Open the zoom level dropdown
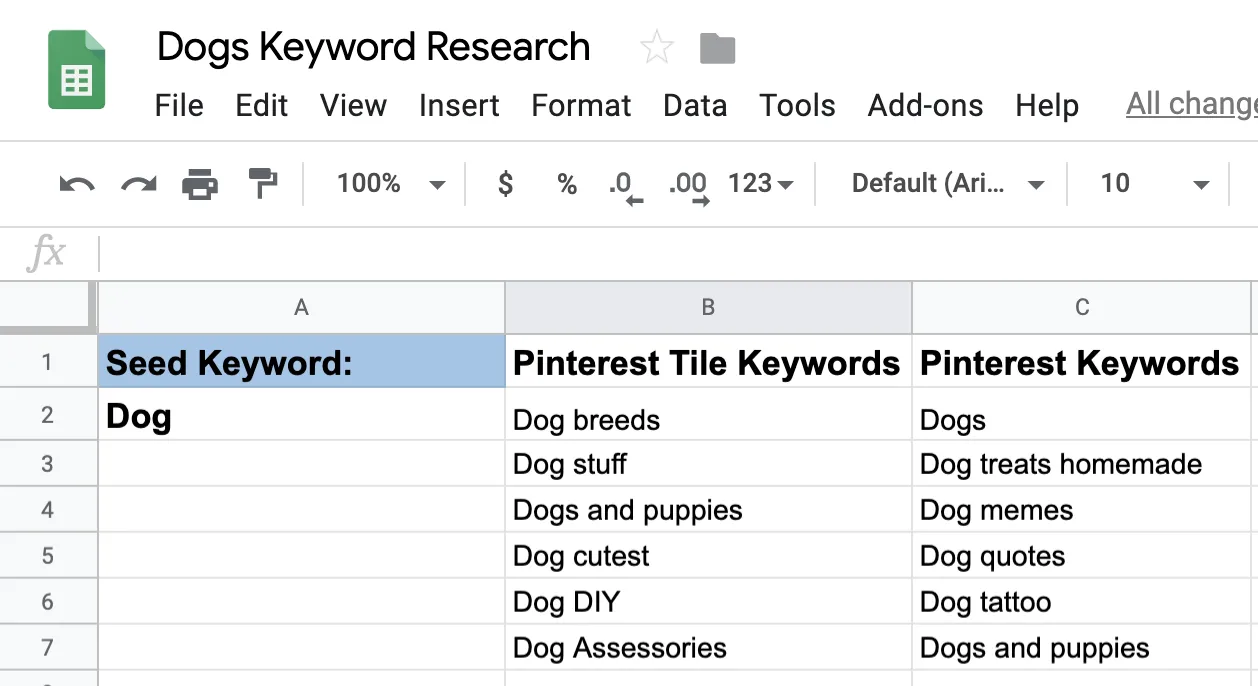 (391, 184)
